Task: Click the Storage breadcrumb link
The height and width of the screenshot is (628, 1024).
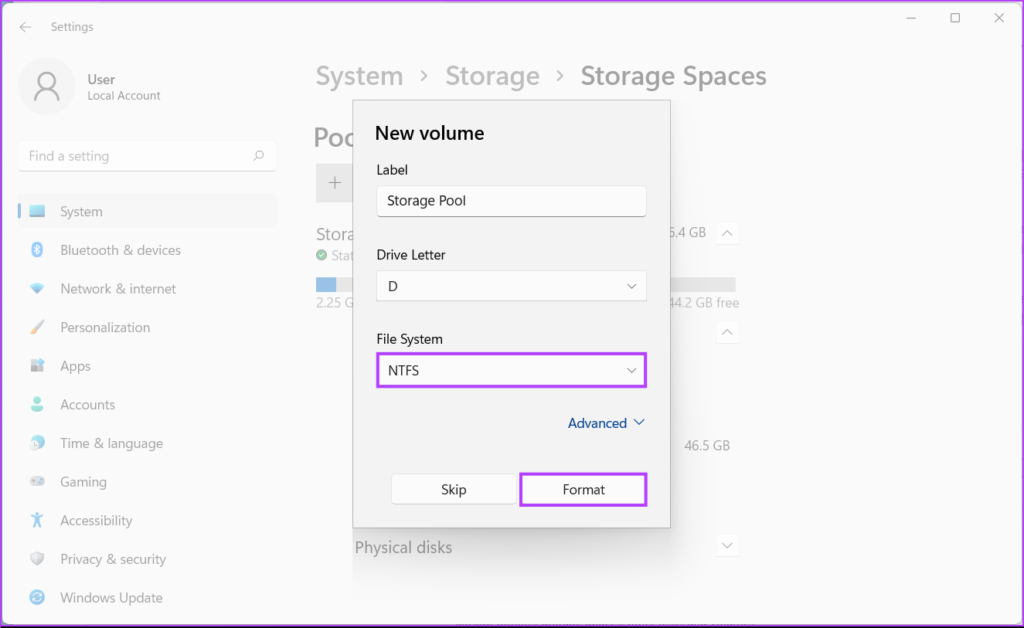Action: point(492,76)
